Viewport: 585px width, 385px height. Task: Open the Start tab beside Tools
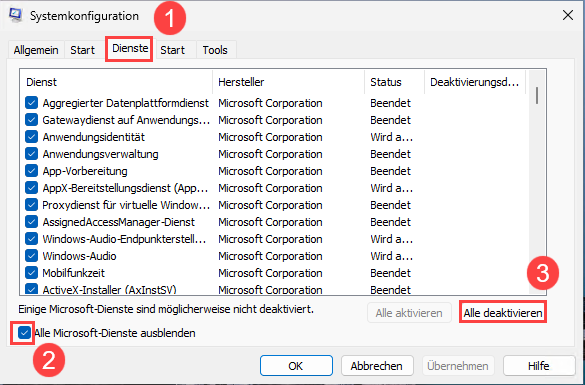point(172,50)
